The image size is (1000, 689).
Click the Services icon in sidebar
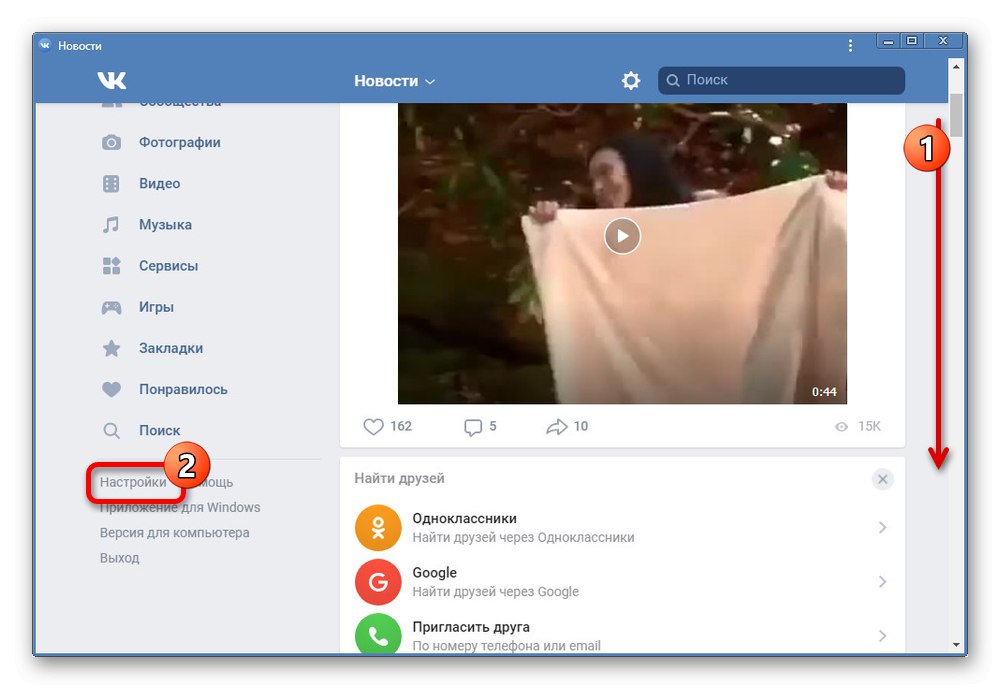[x=112, y=266]
